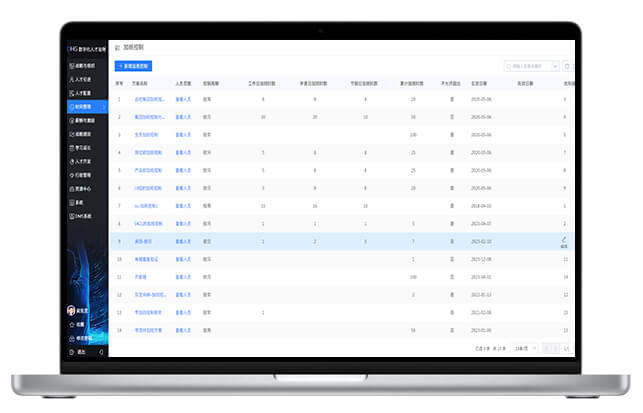The width and height of the screenshot is (643, 413).
Task: Expand the highlighted blue sidebar item's arrow
Action: coord(102,104)
